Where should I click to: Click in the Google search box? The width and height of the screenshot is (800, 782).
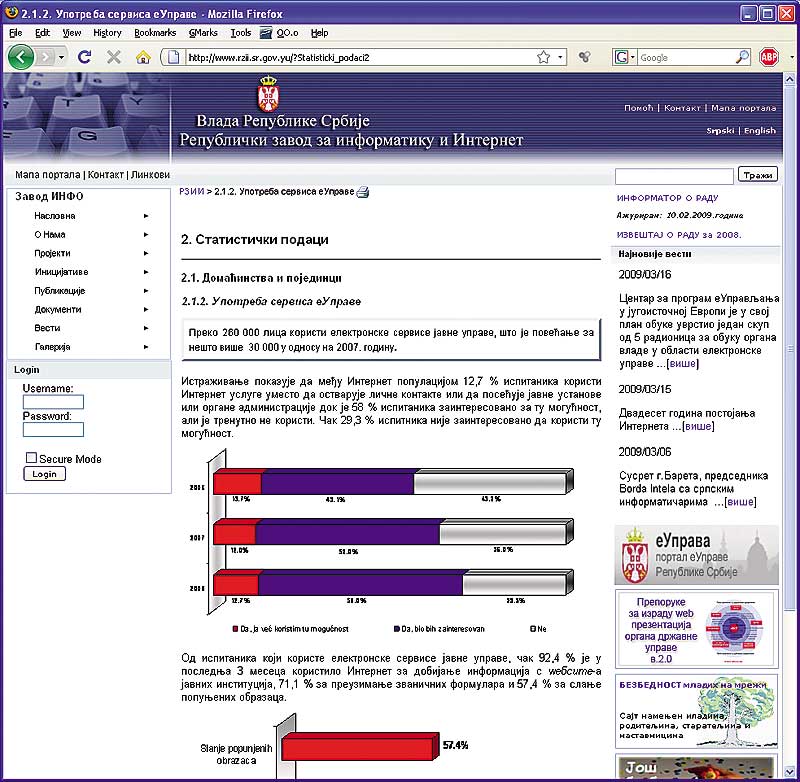685,57
